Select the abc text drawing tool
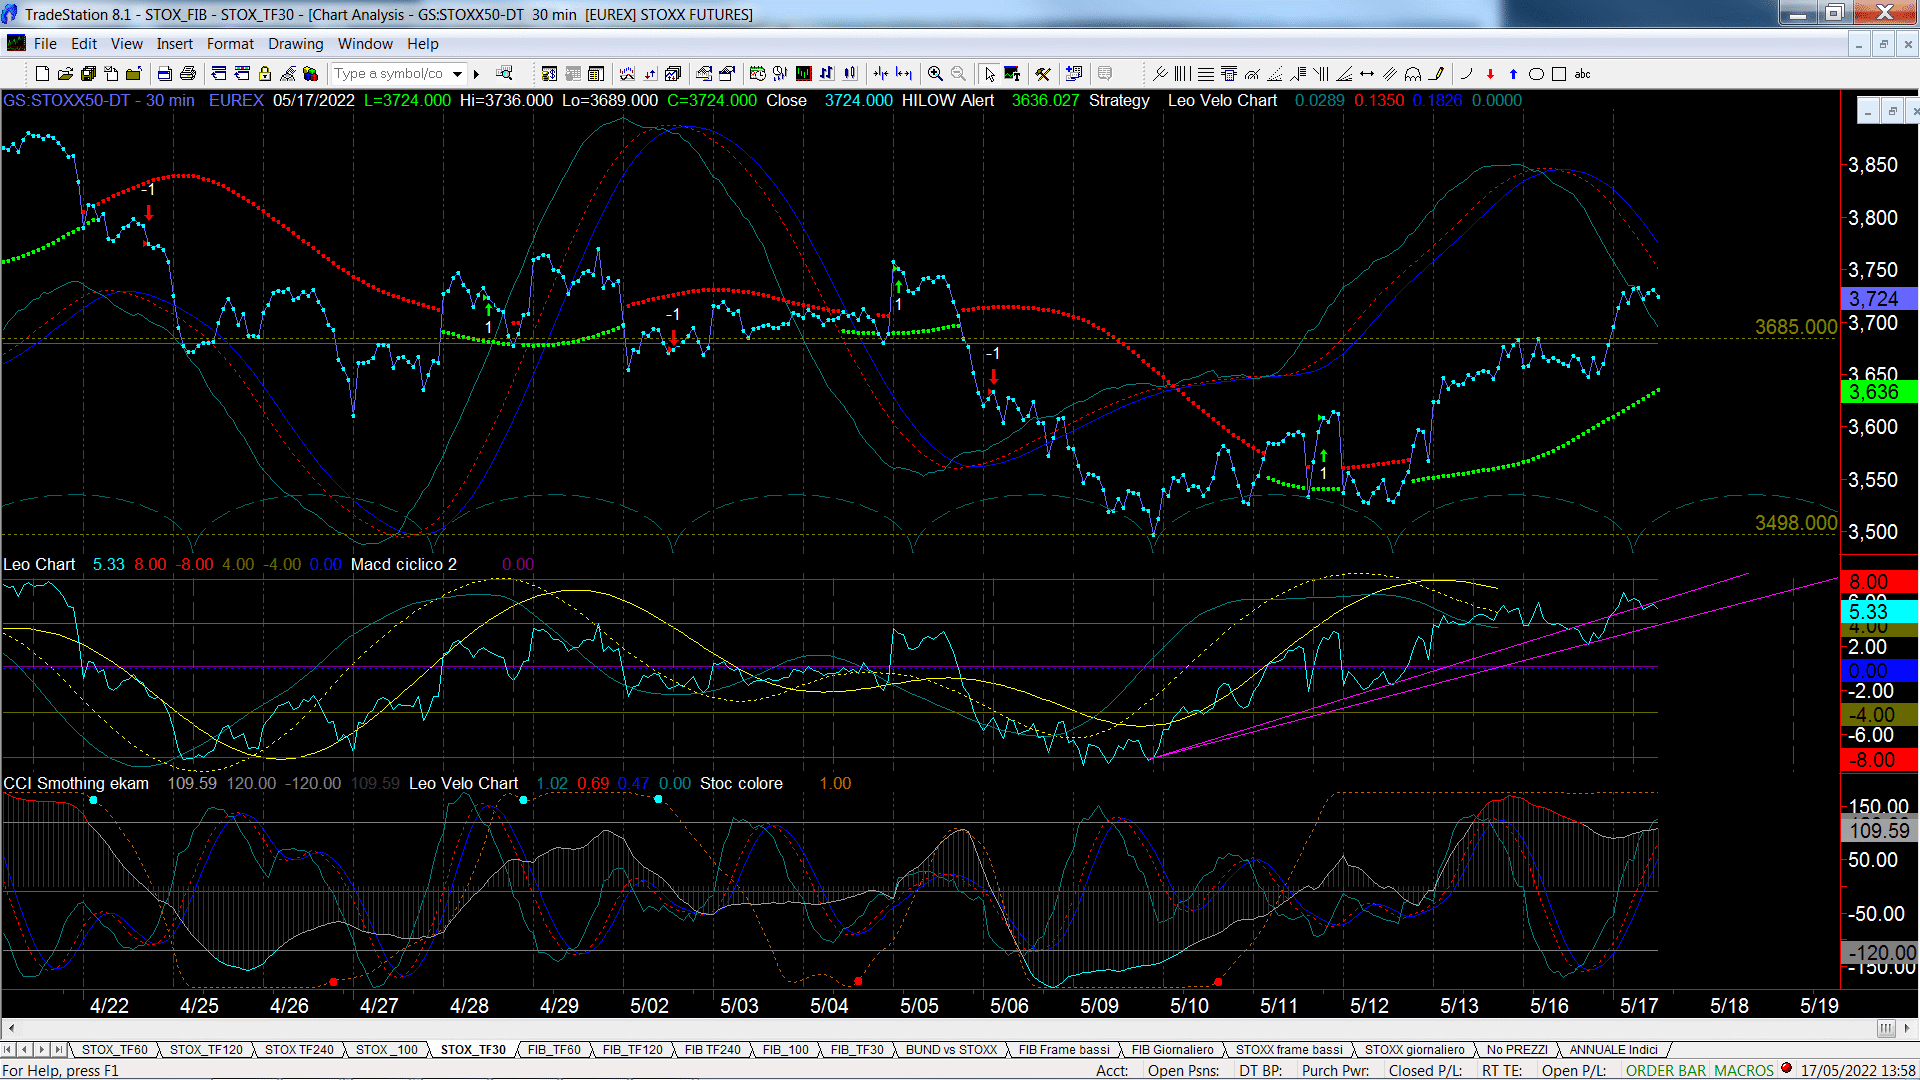This screenshot has width=1920, height=1080. pos(1582,74)
